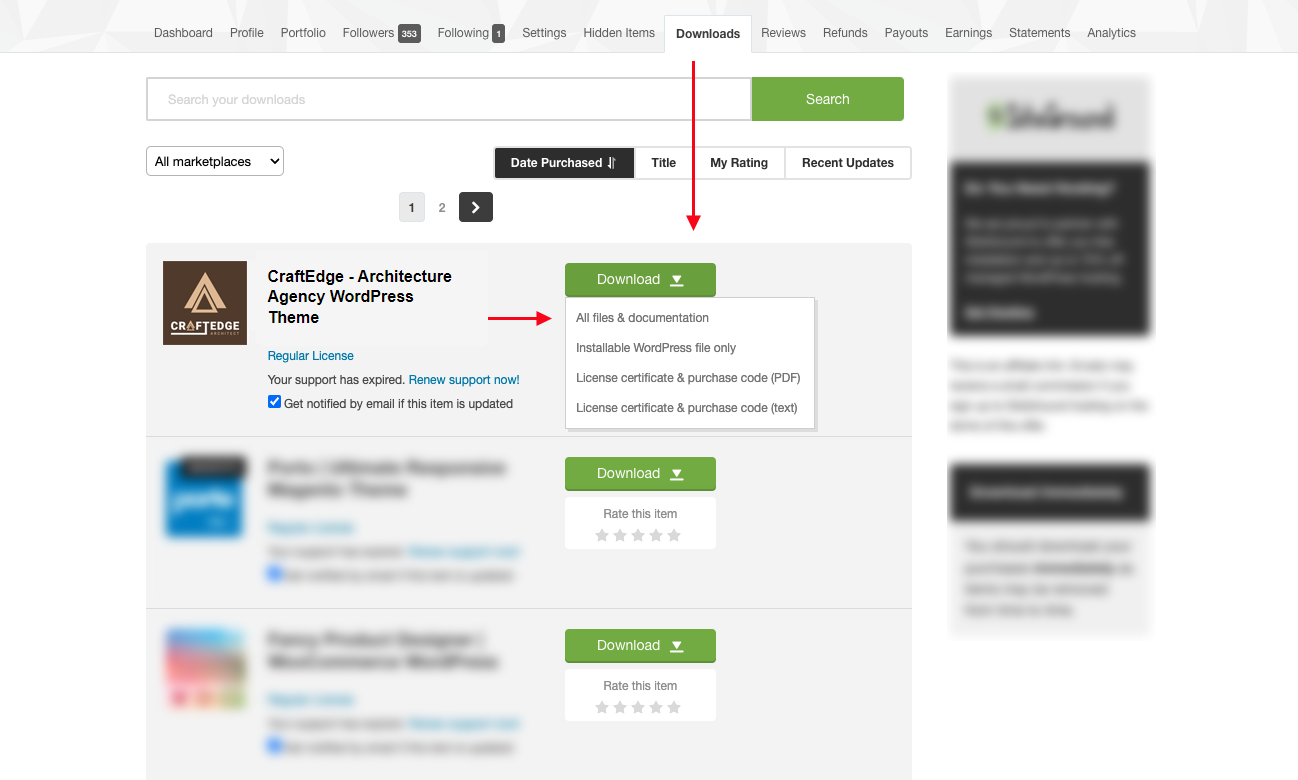Expand the second item's Download dropdown

tap(640, 474)
